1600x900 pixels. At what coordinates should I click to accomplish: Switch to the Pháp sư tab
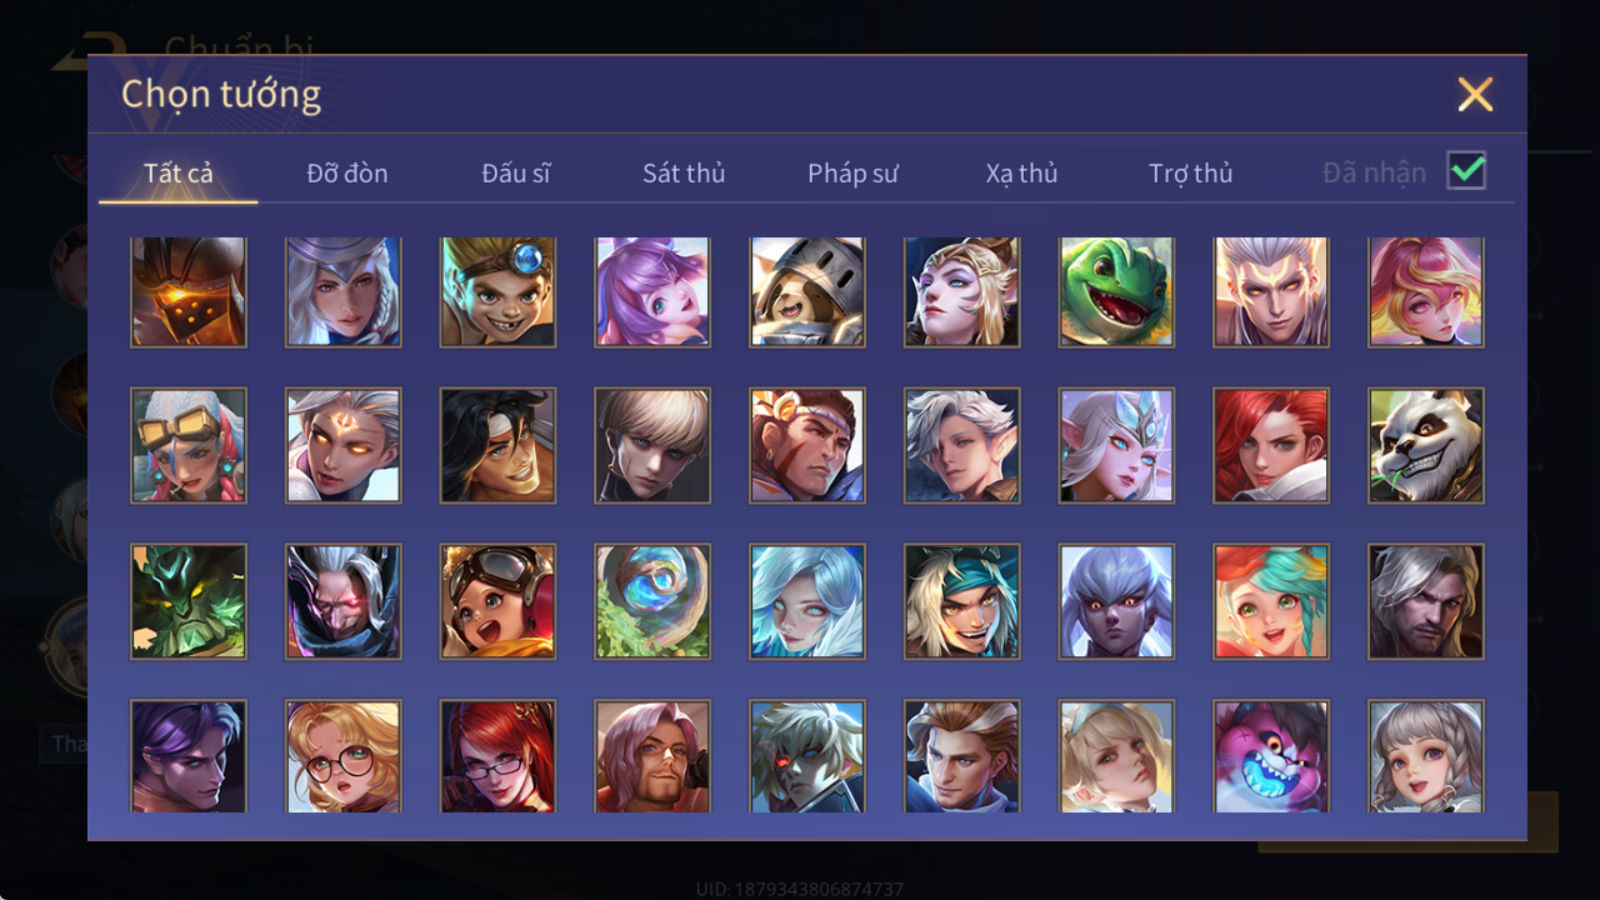[x=852, y=173]
